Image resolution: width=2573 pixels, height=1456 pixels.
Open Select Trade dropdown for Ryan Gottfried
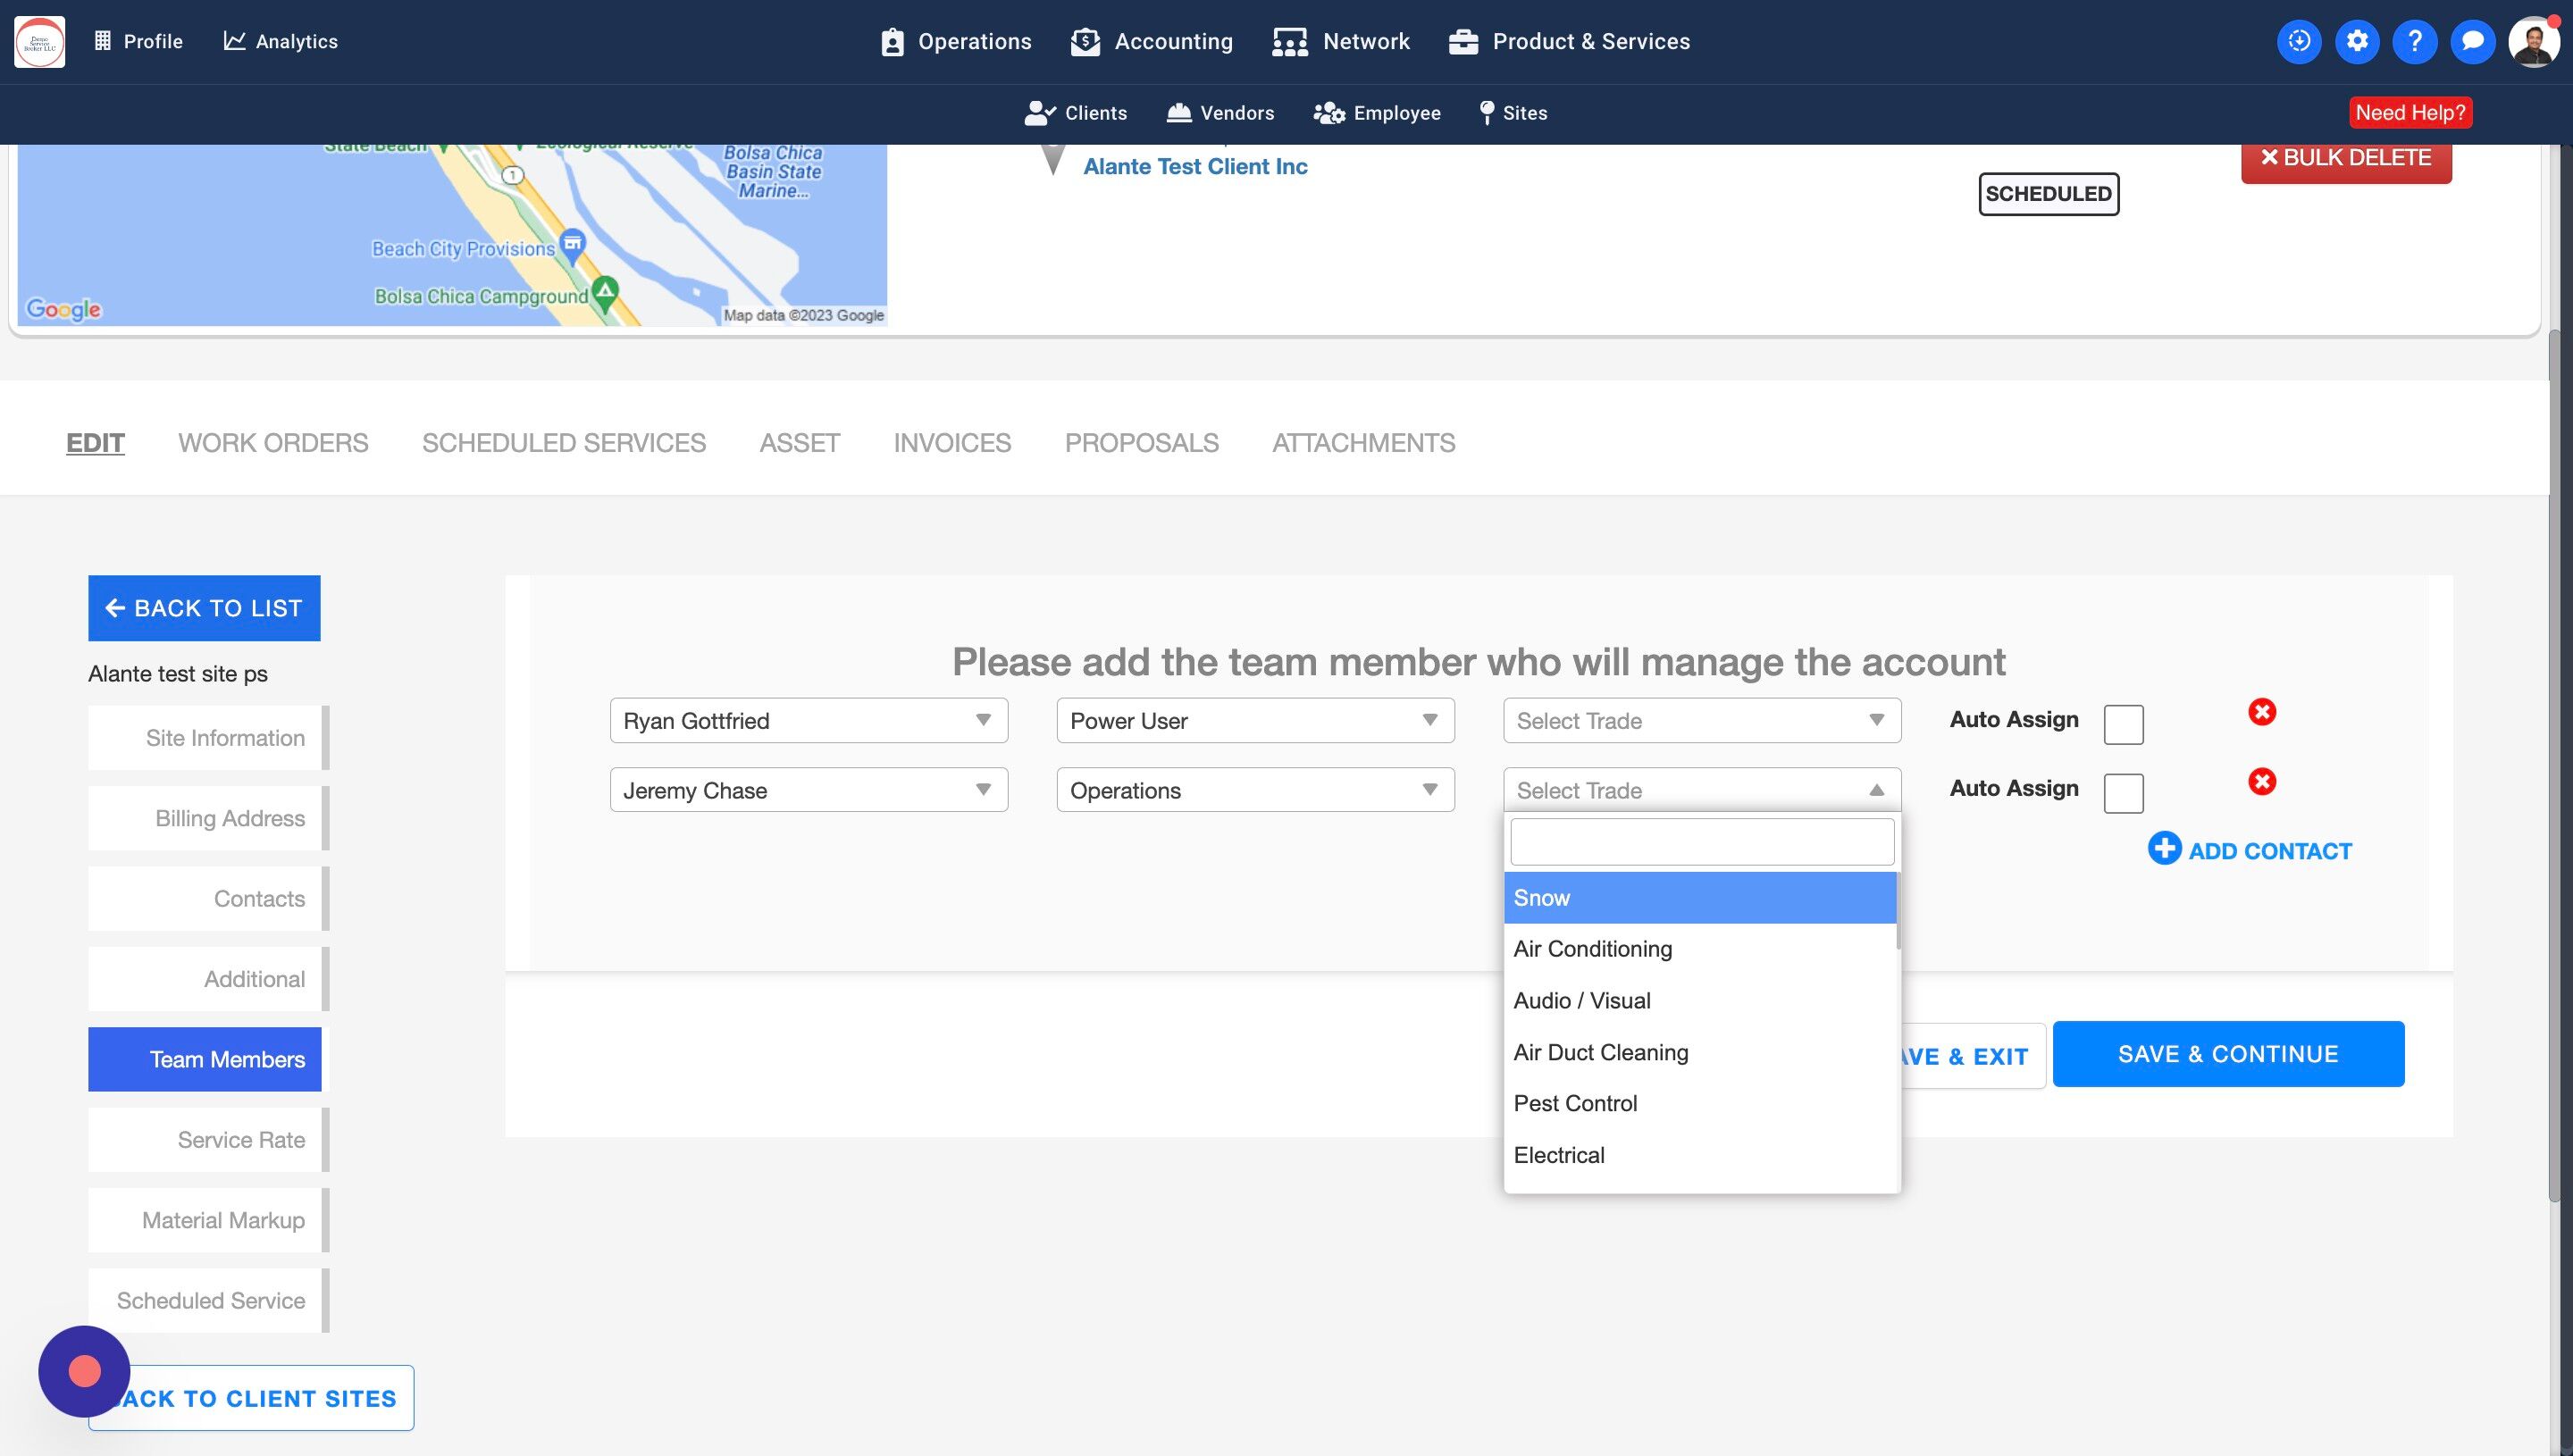tap(1701, 721)
